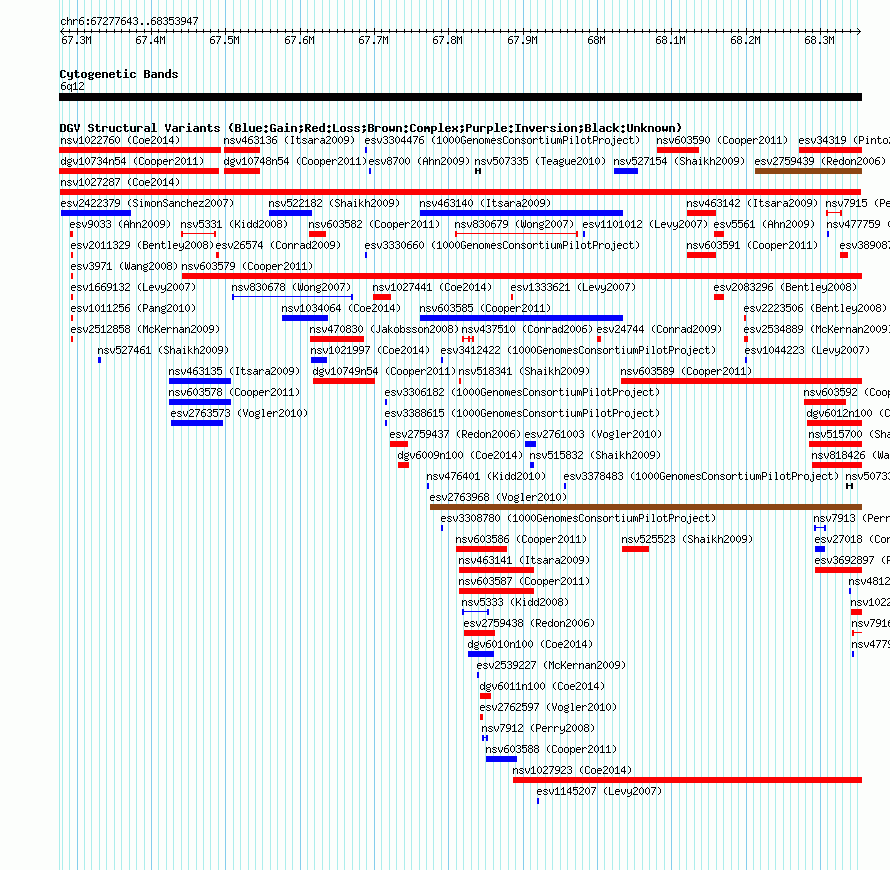
Task: Click the nsv5333 (Kidd2008) label
Action: pyautogui.click(x=515, y=602)
